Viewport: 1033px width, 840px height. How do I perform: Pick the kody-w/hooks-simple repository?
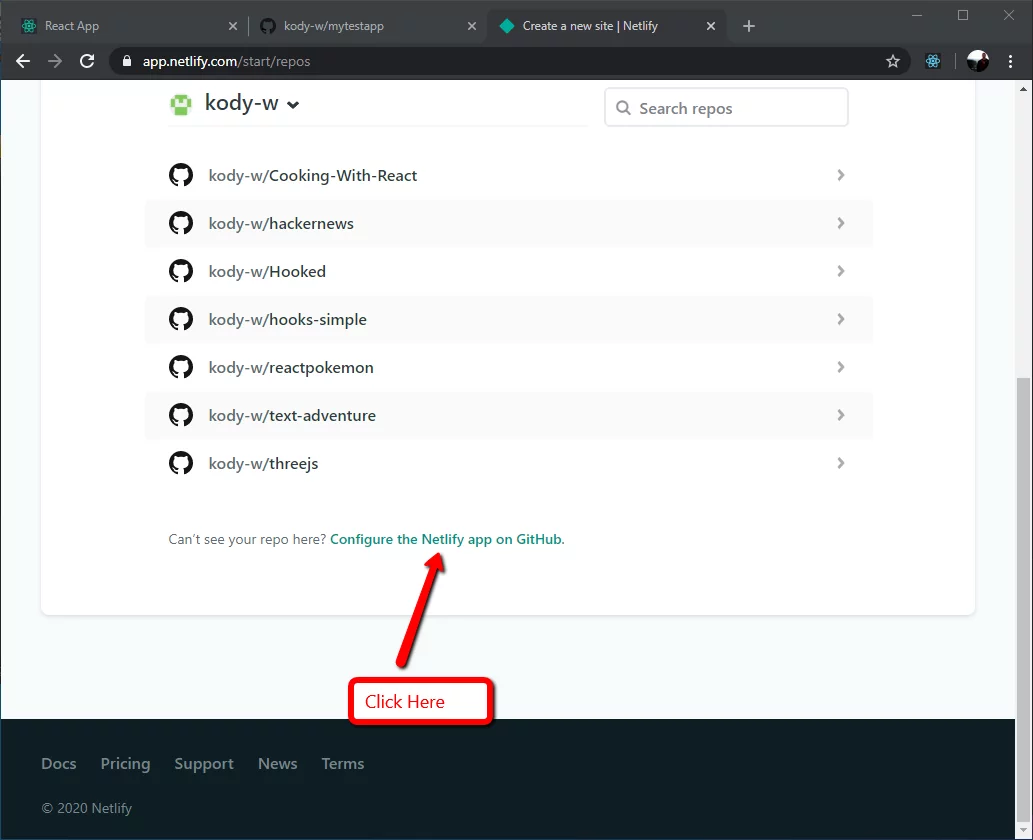(x=509, y=319)
